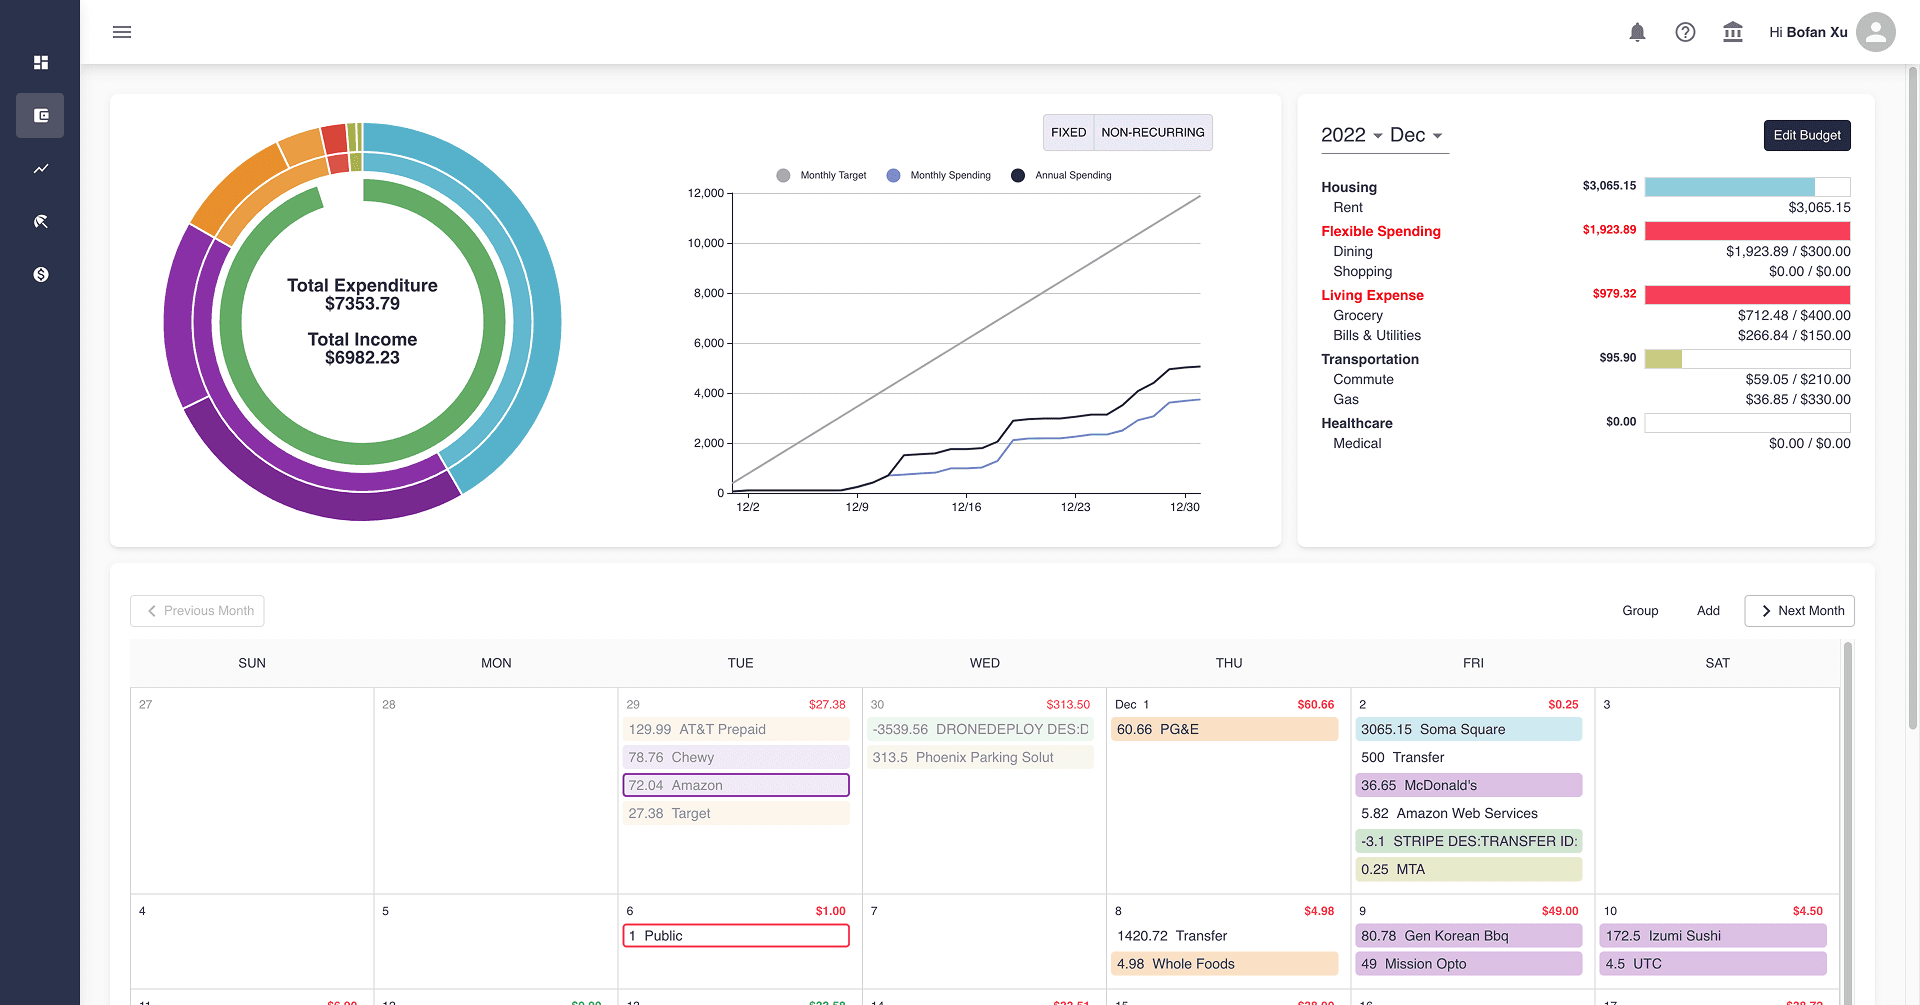This screenshot has width=1920, height=1005.
Task: Open the bank accounts icon
Action: (1733, 32)
